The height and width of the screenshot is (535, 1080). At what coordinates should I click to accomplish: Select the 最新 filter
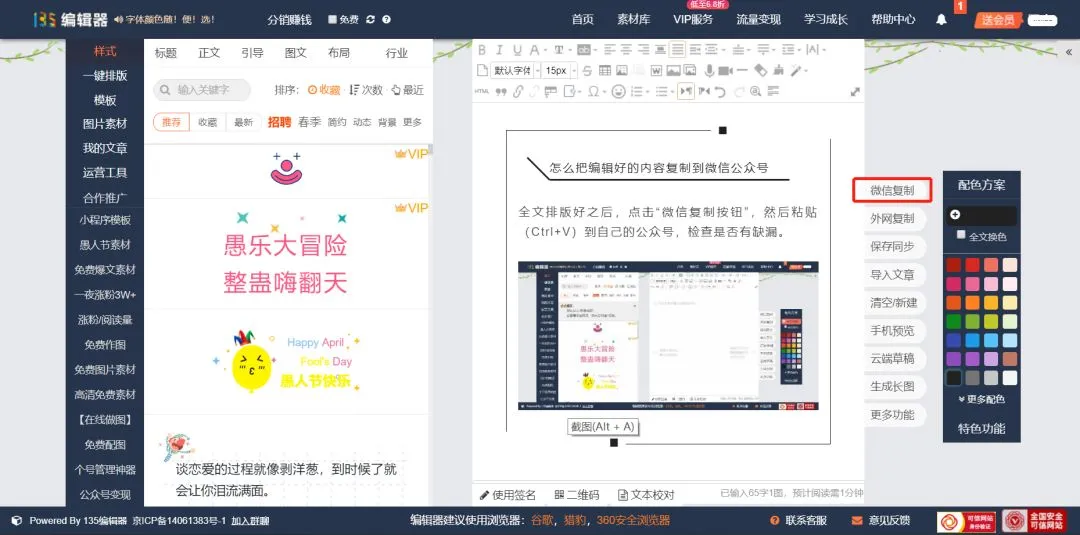pos(243,122)
